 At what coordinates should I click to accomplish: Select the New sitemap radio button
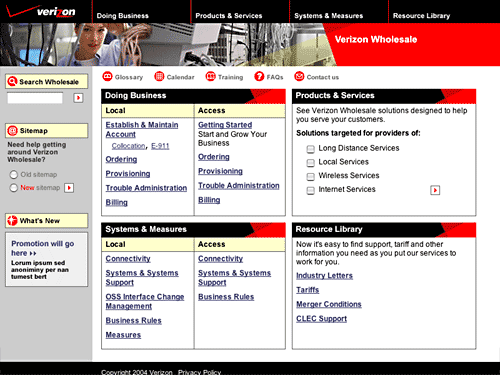[14, 188]
